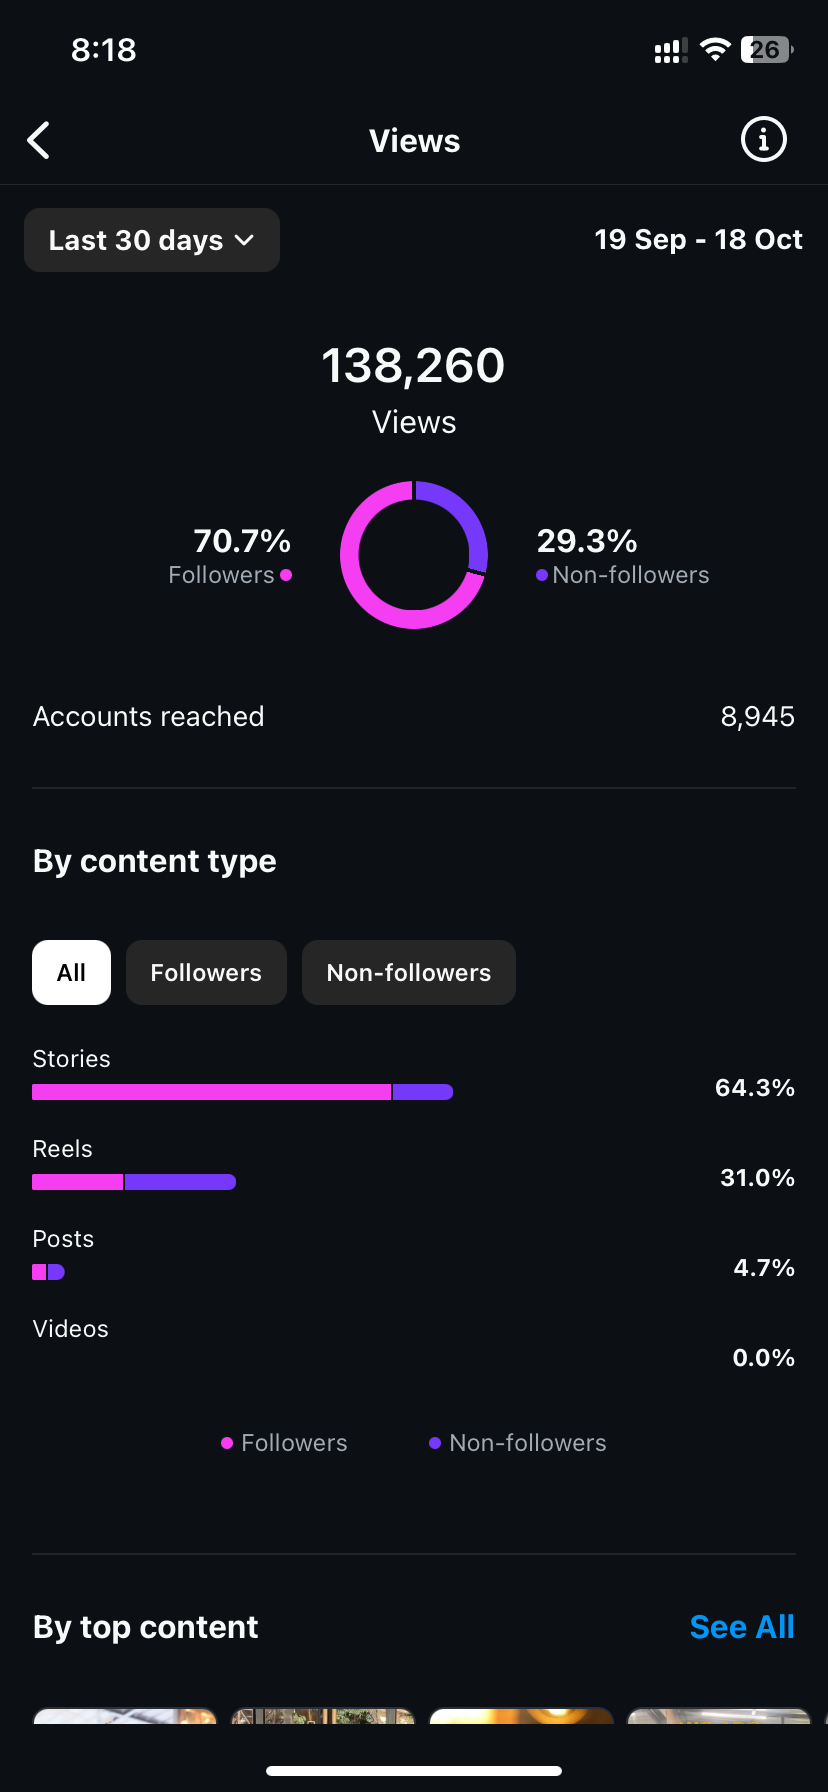Open the Views info icon
Image resolution: width=828 pixels, height=1792 pixels.
(763, 140)
